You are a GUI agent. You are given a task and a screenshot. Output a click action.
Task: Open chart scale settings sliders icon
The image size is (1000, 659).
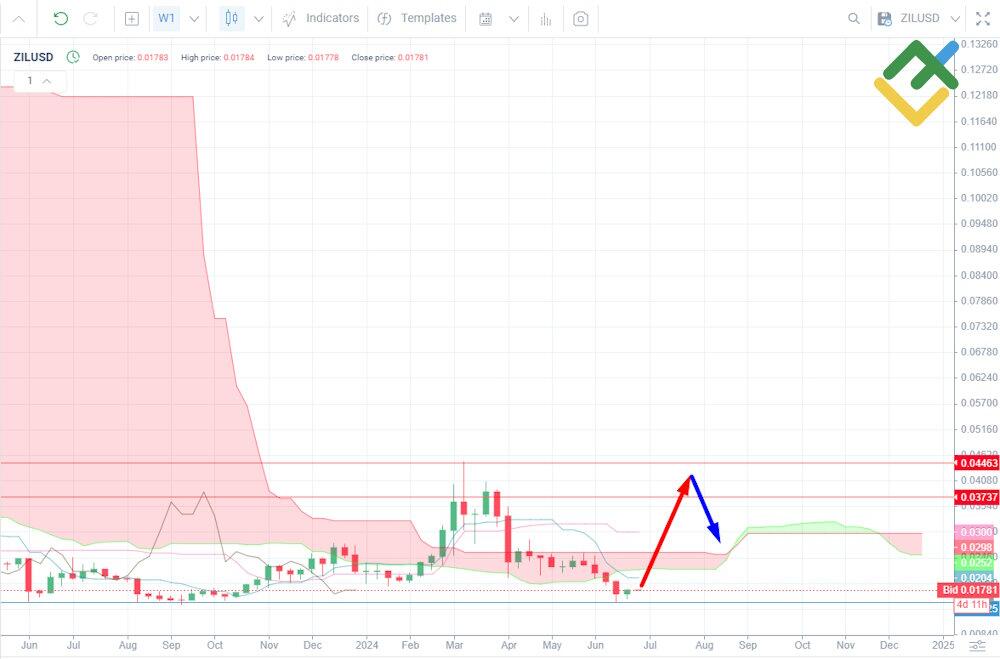pos(977,645)
